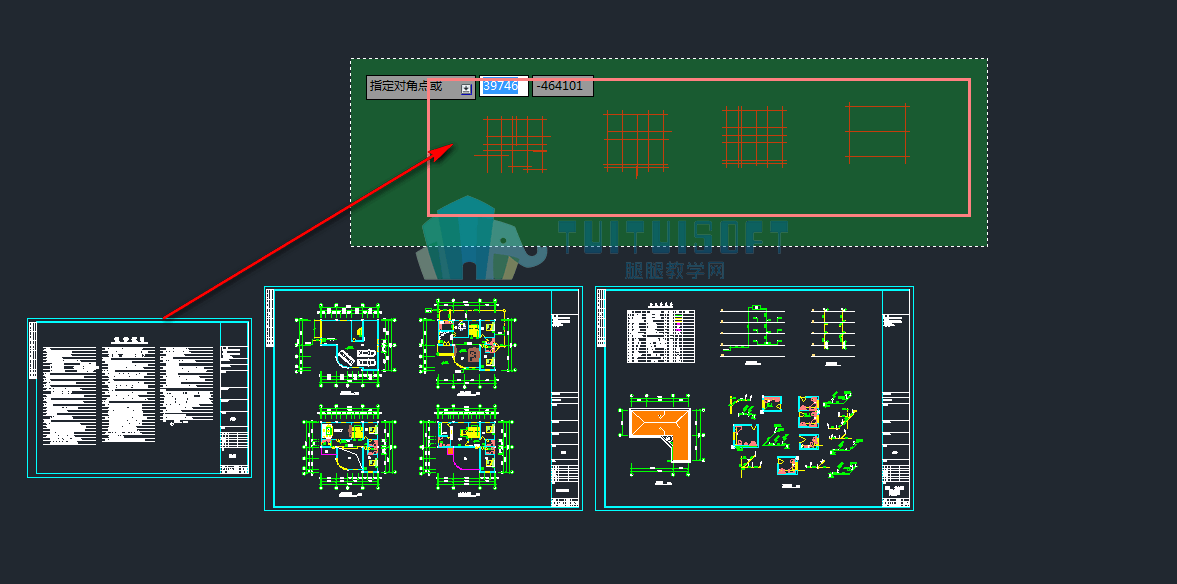Pick the top-right floor plan drawing
This screenshot has height=584, width=1177.
tap(468, 345)
